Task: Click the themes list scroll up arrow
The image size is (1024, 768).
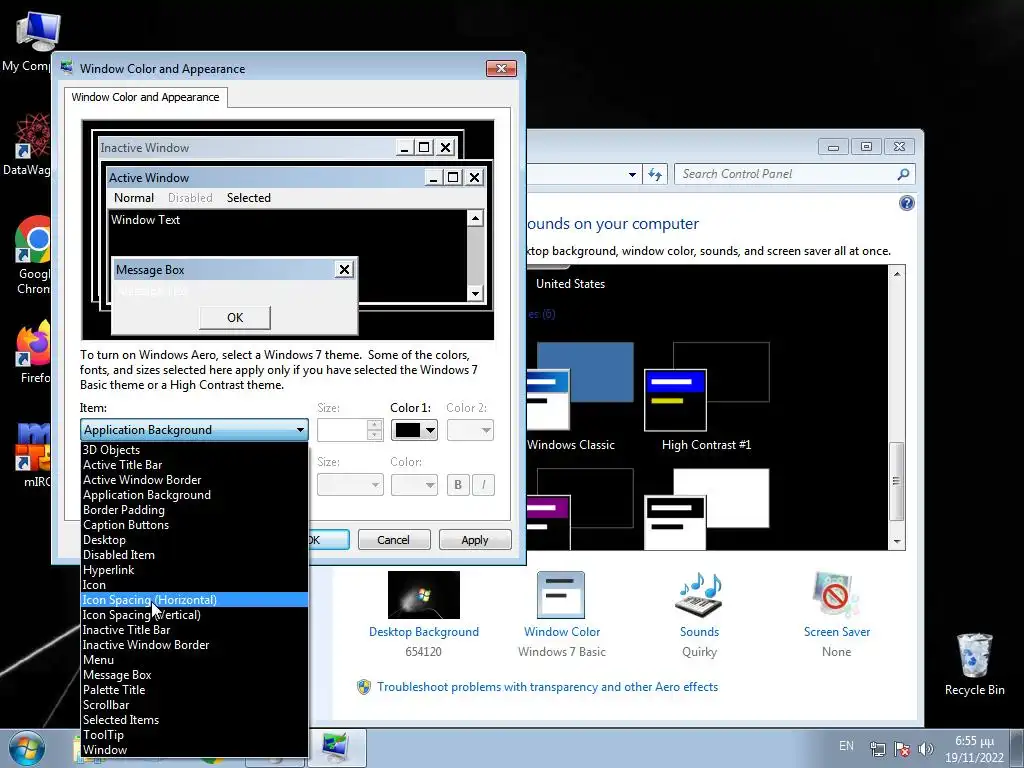Action: pyautogui.click(x=897, y=274)
